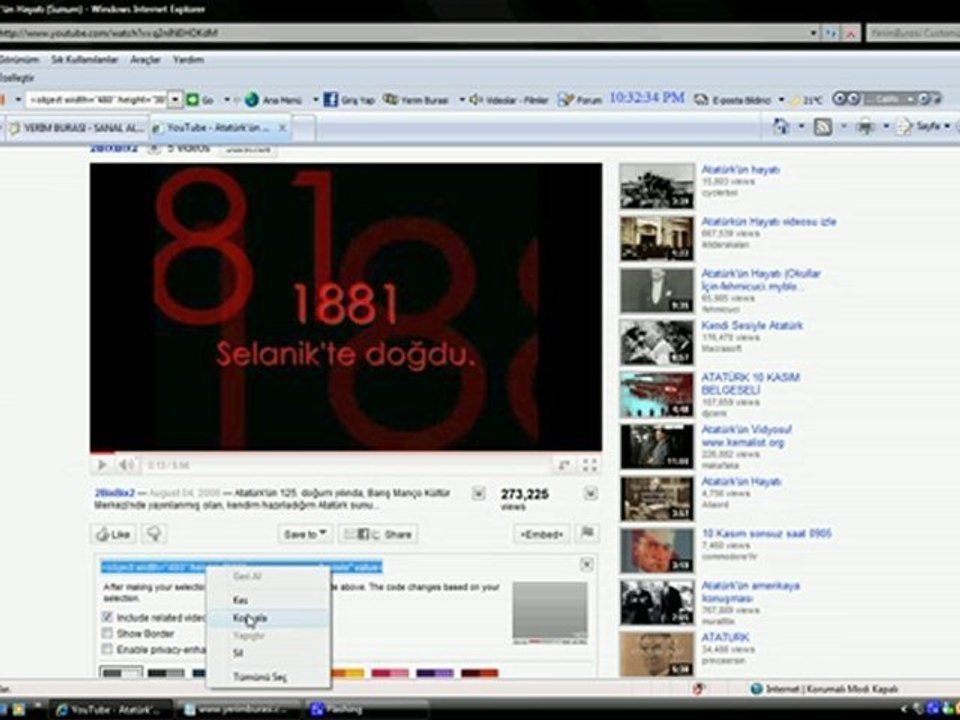The height and width of the screenshot is (720, 960).
Task: Open 10 Kasım sonsuz saat 0905 link
Action: 767,533
